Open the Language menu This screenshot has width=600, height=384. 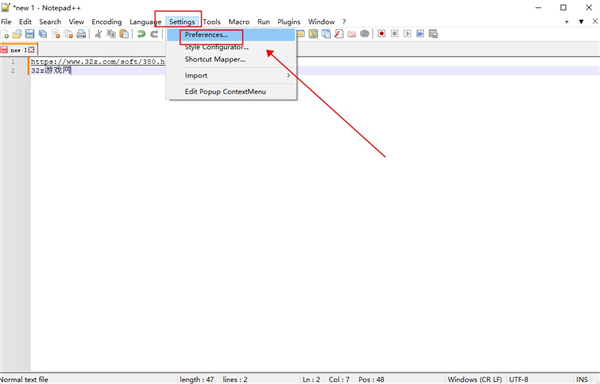tap(145, 22)
